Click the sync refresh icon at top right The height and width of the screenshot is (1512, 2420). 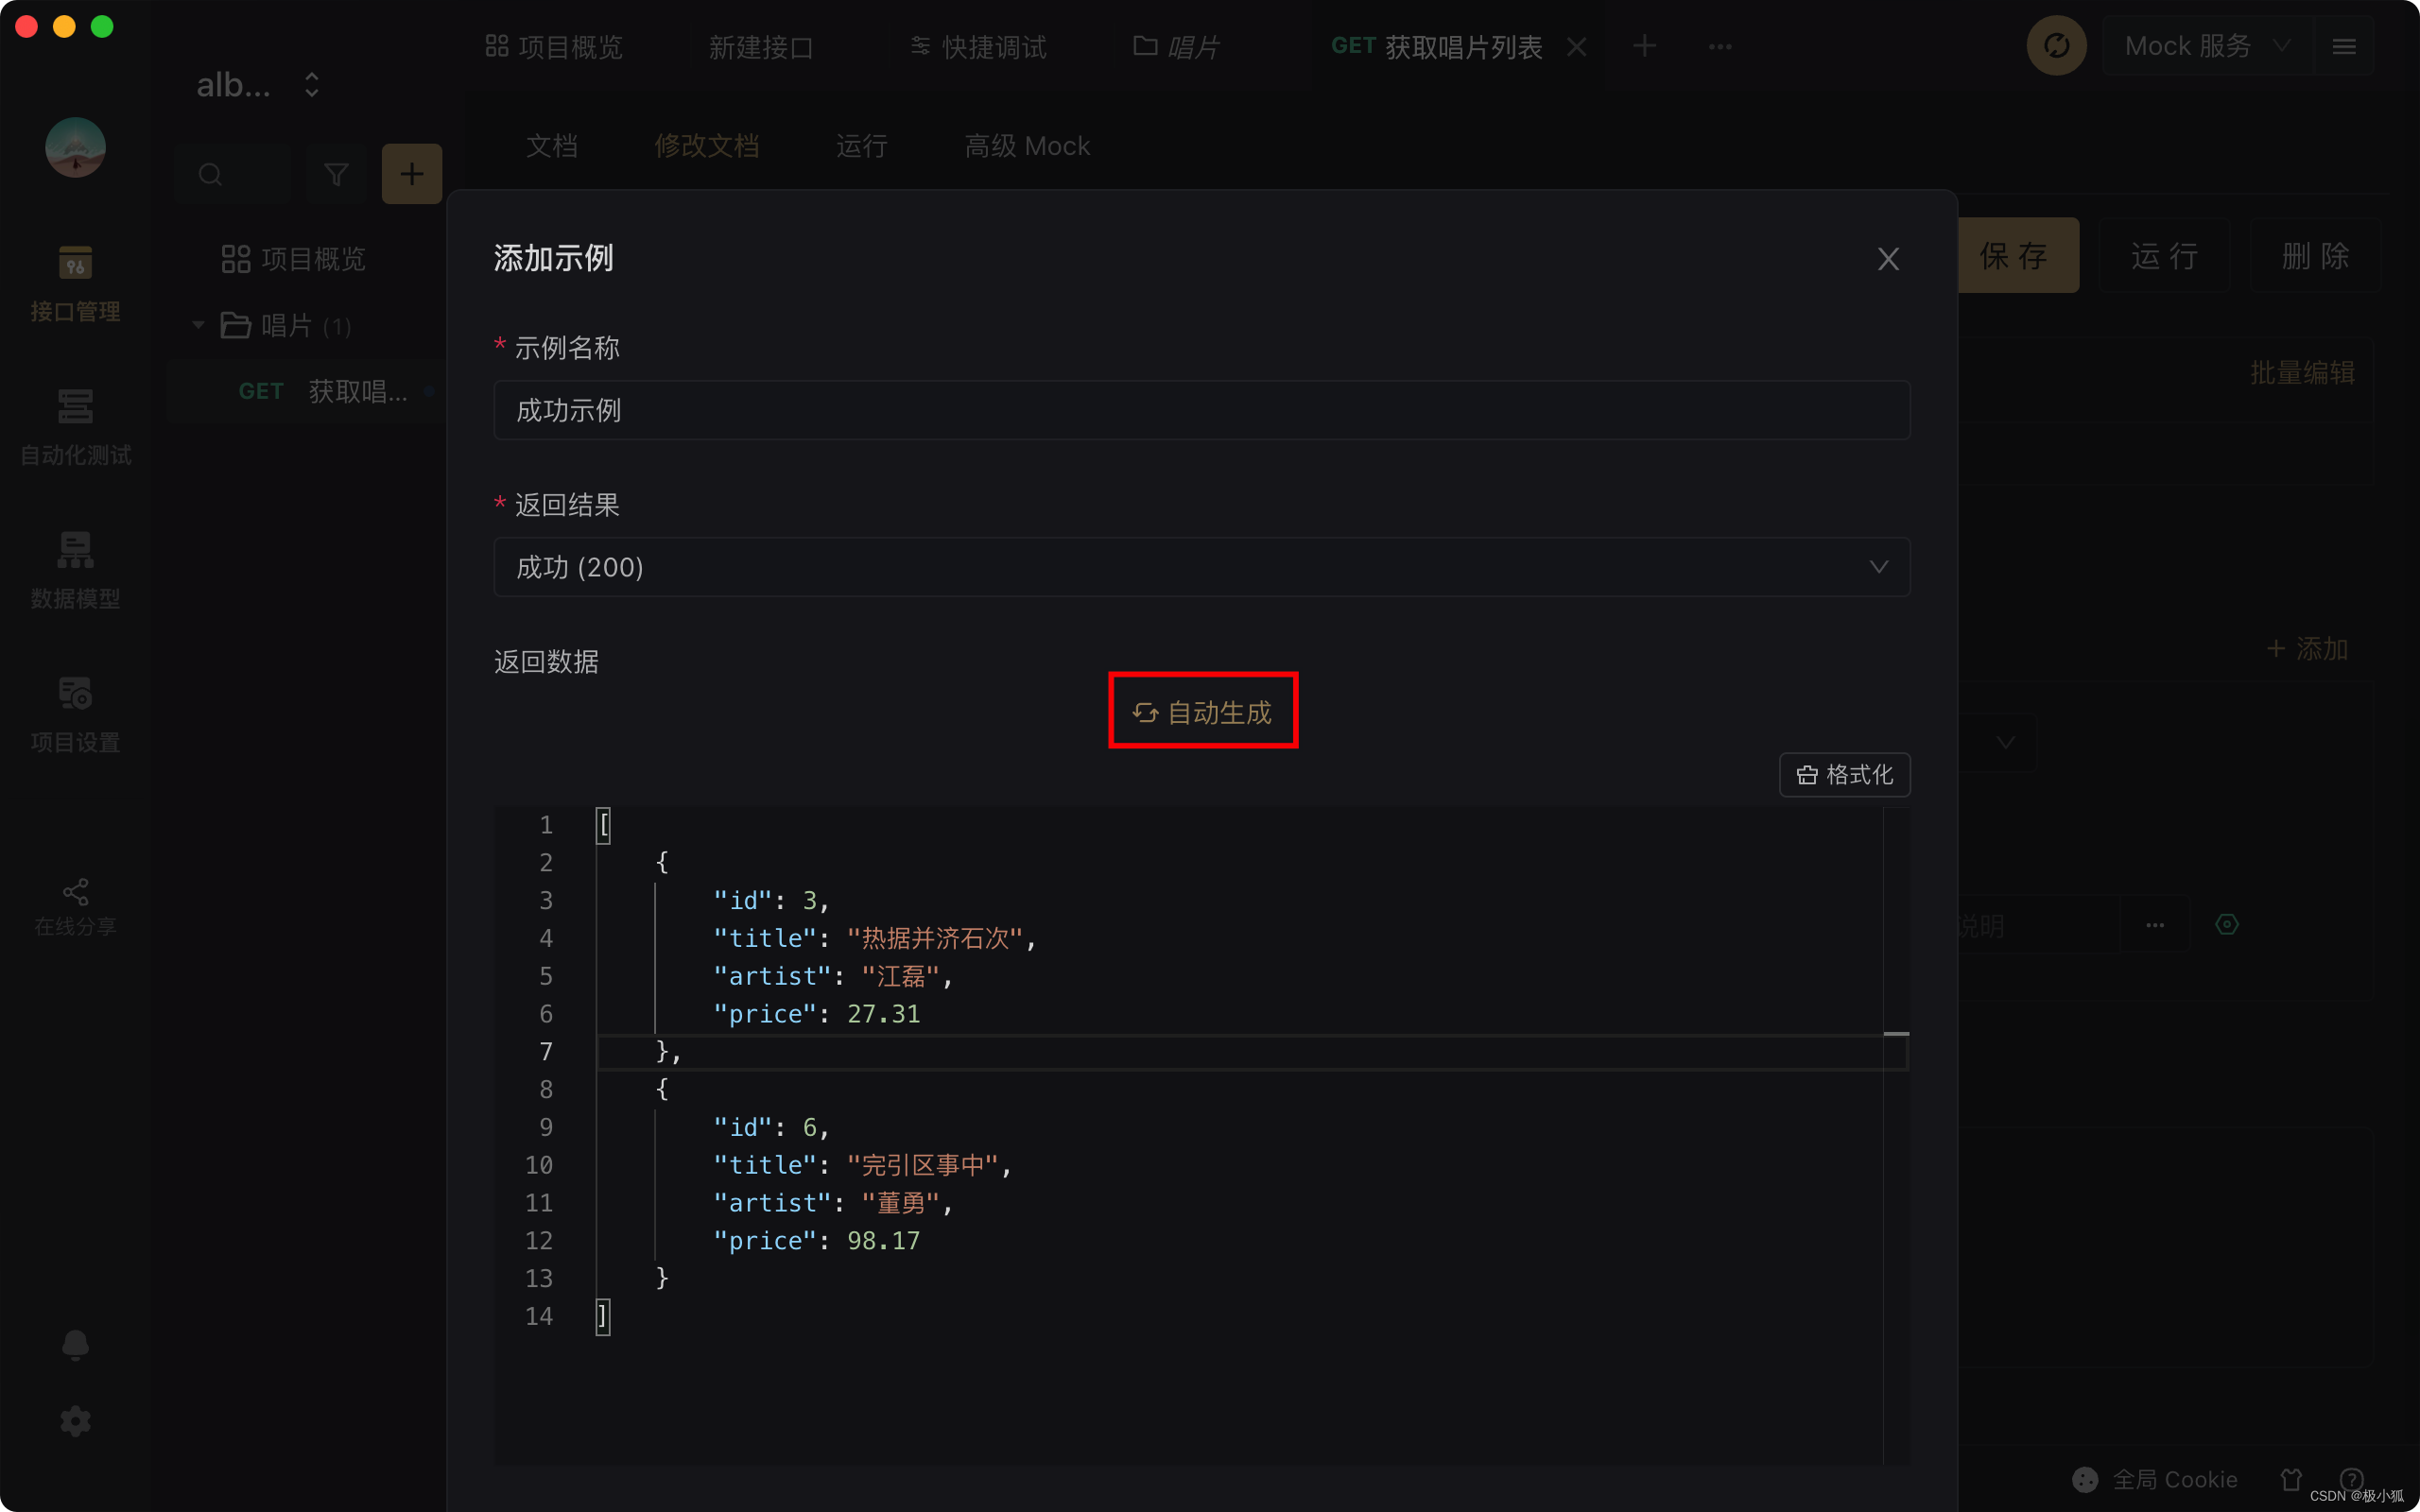pyautogui.click(x=2056, y=46)
